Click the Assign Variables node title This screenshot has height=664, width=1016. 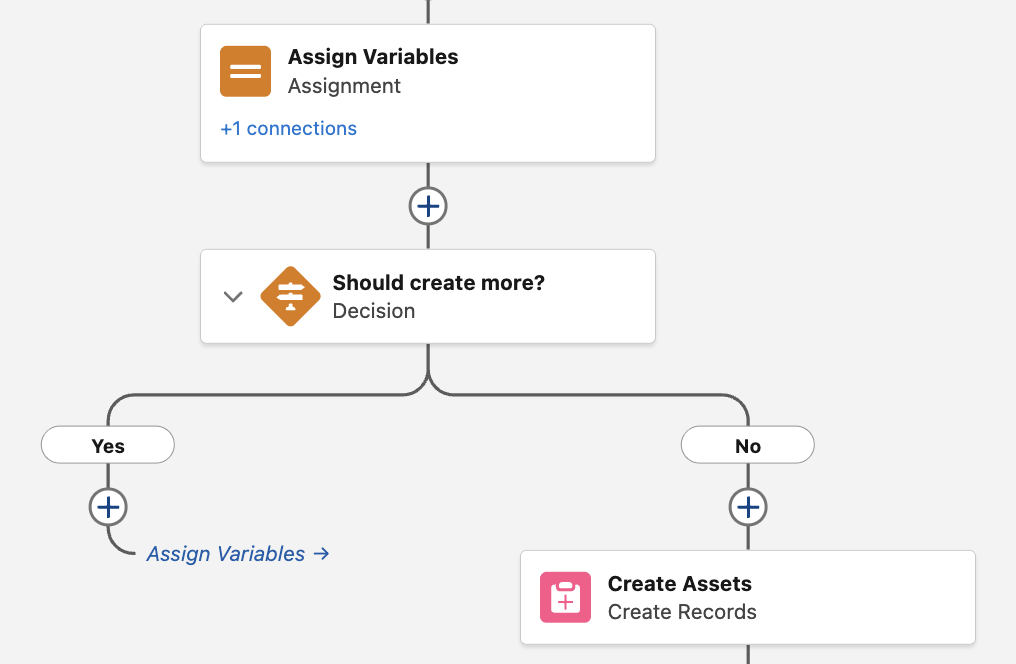click(x=373, y=57)
